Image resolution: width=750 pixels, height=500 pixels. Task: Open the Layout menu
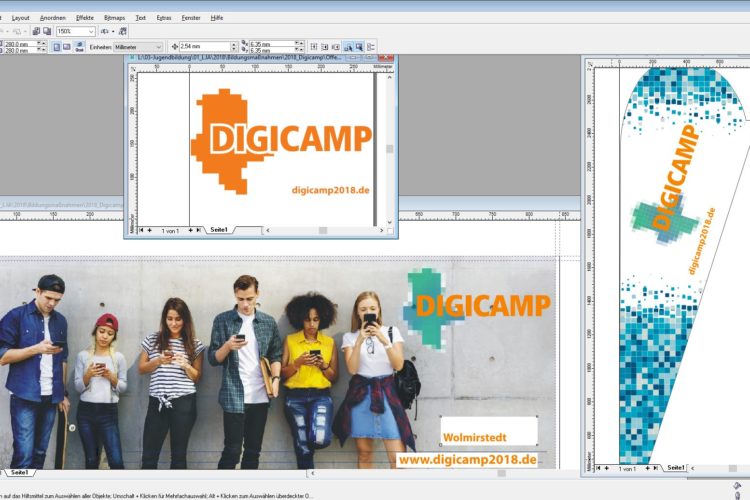coord(20,18)
